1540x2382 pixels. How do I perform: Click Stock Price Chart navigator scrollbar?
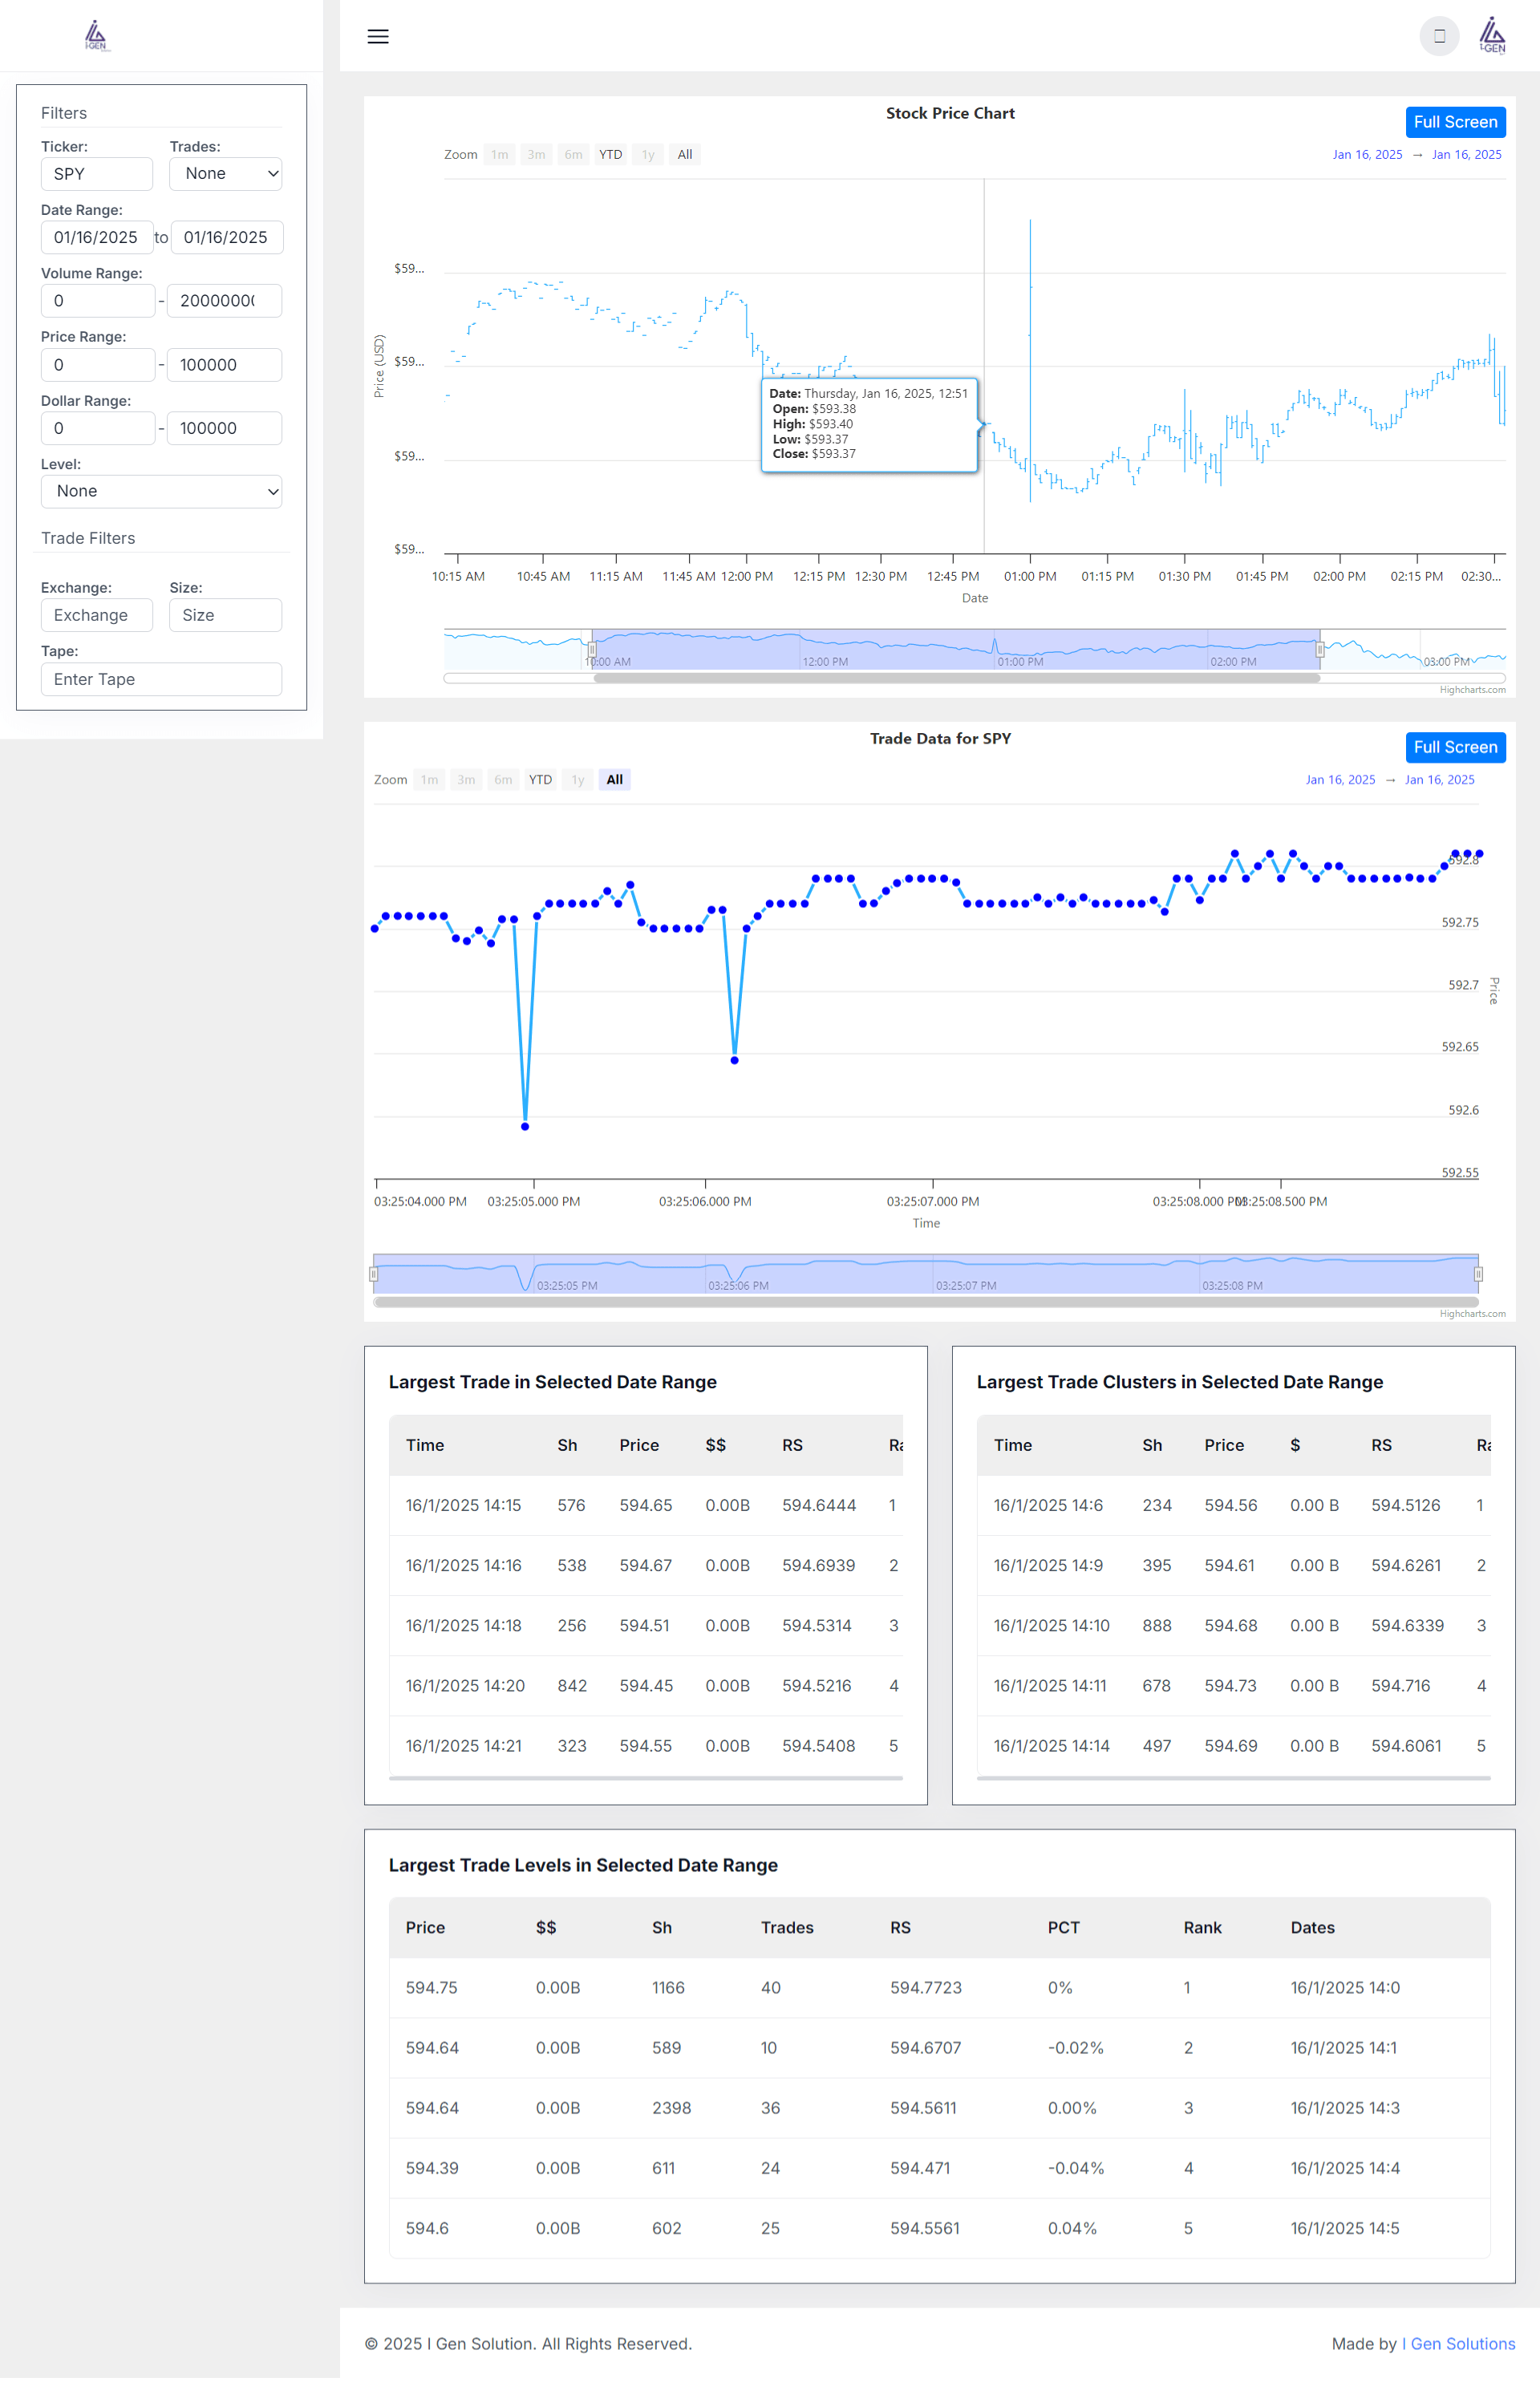click(957, 678)
